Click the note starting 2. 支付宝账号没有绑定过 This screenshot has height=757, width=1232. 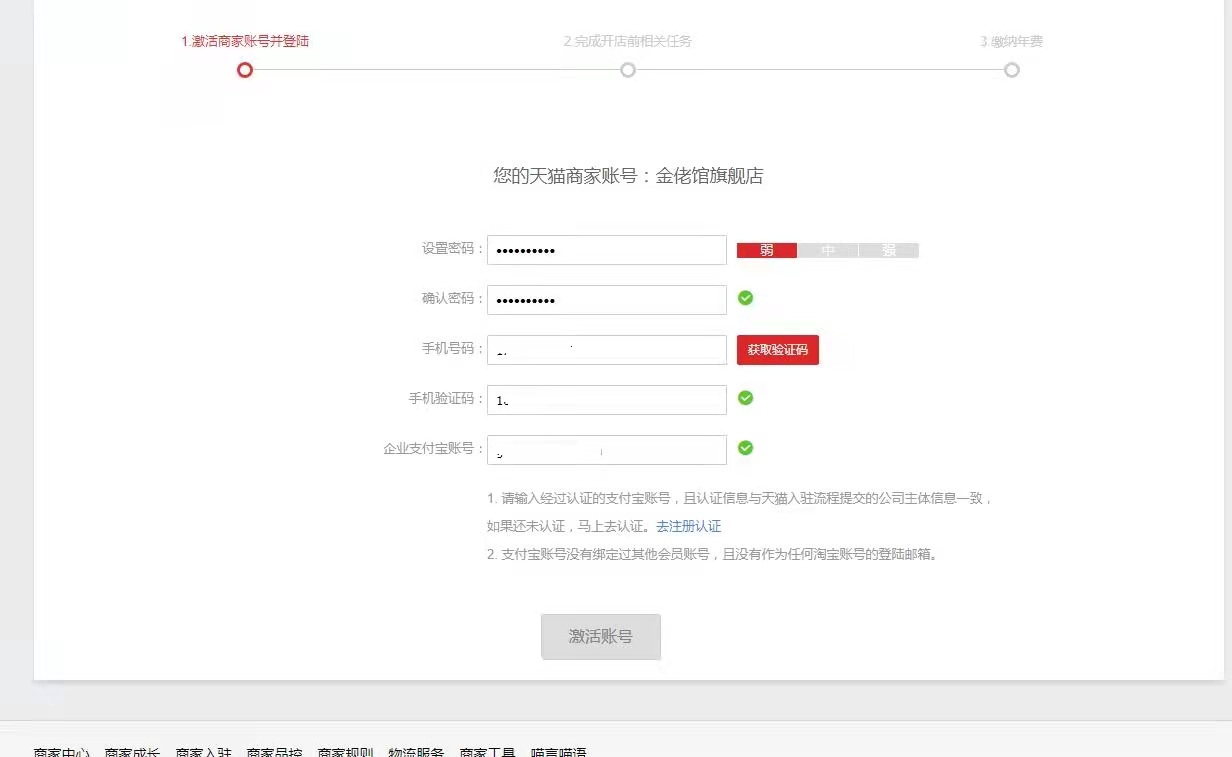713,554
